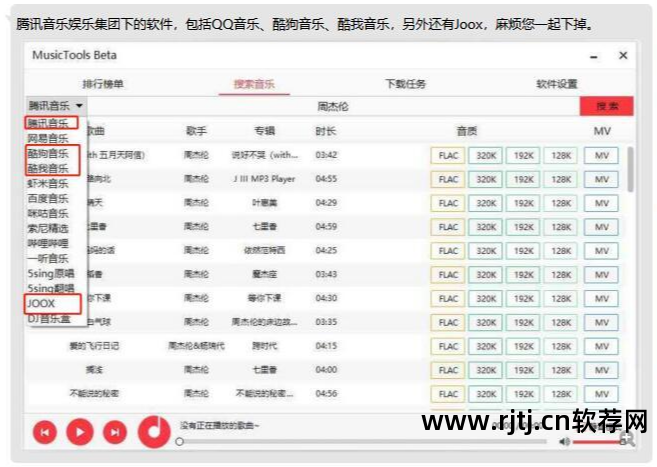Switch to the 搜索音乐 tab
Screen dimensions: 657x467
[x=254, y=84]
